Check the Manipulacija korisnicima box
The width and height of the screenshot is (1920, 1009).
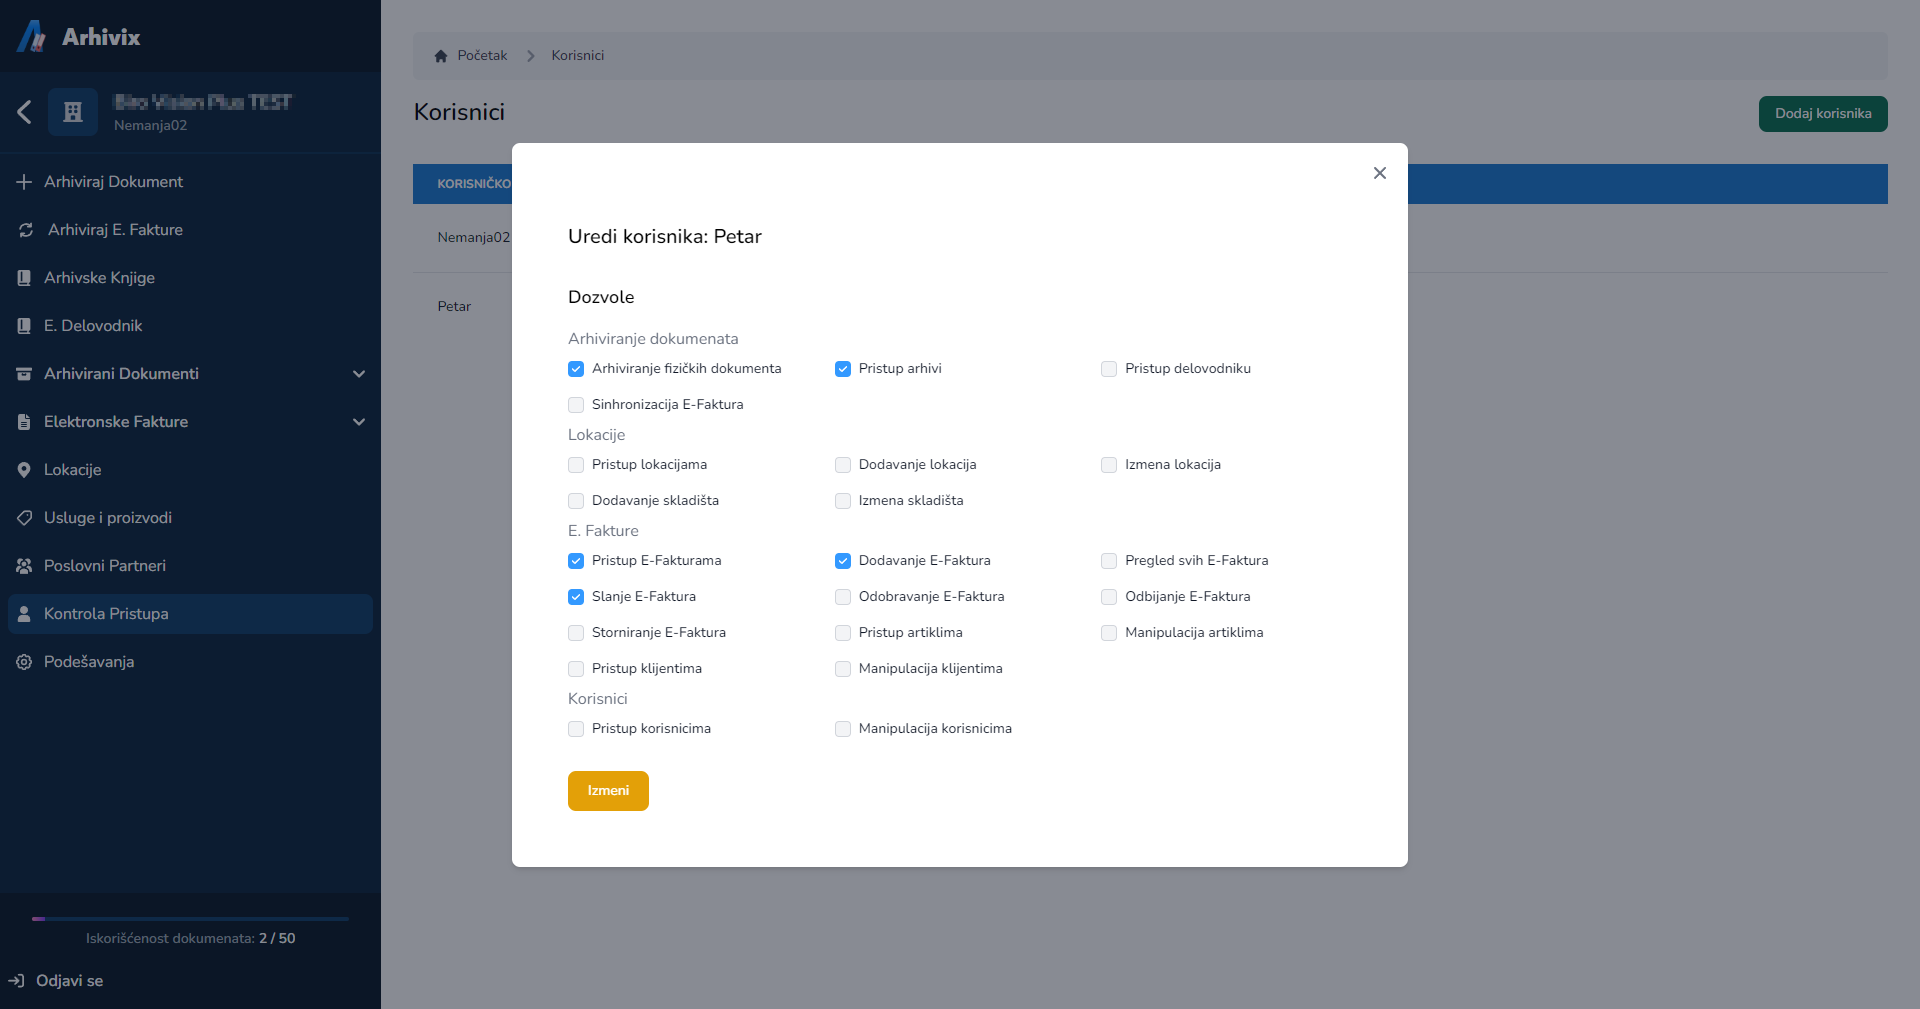[x=843, y=729]
